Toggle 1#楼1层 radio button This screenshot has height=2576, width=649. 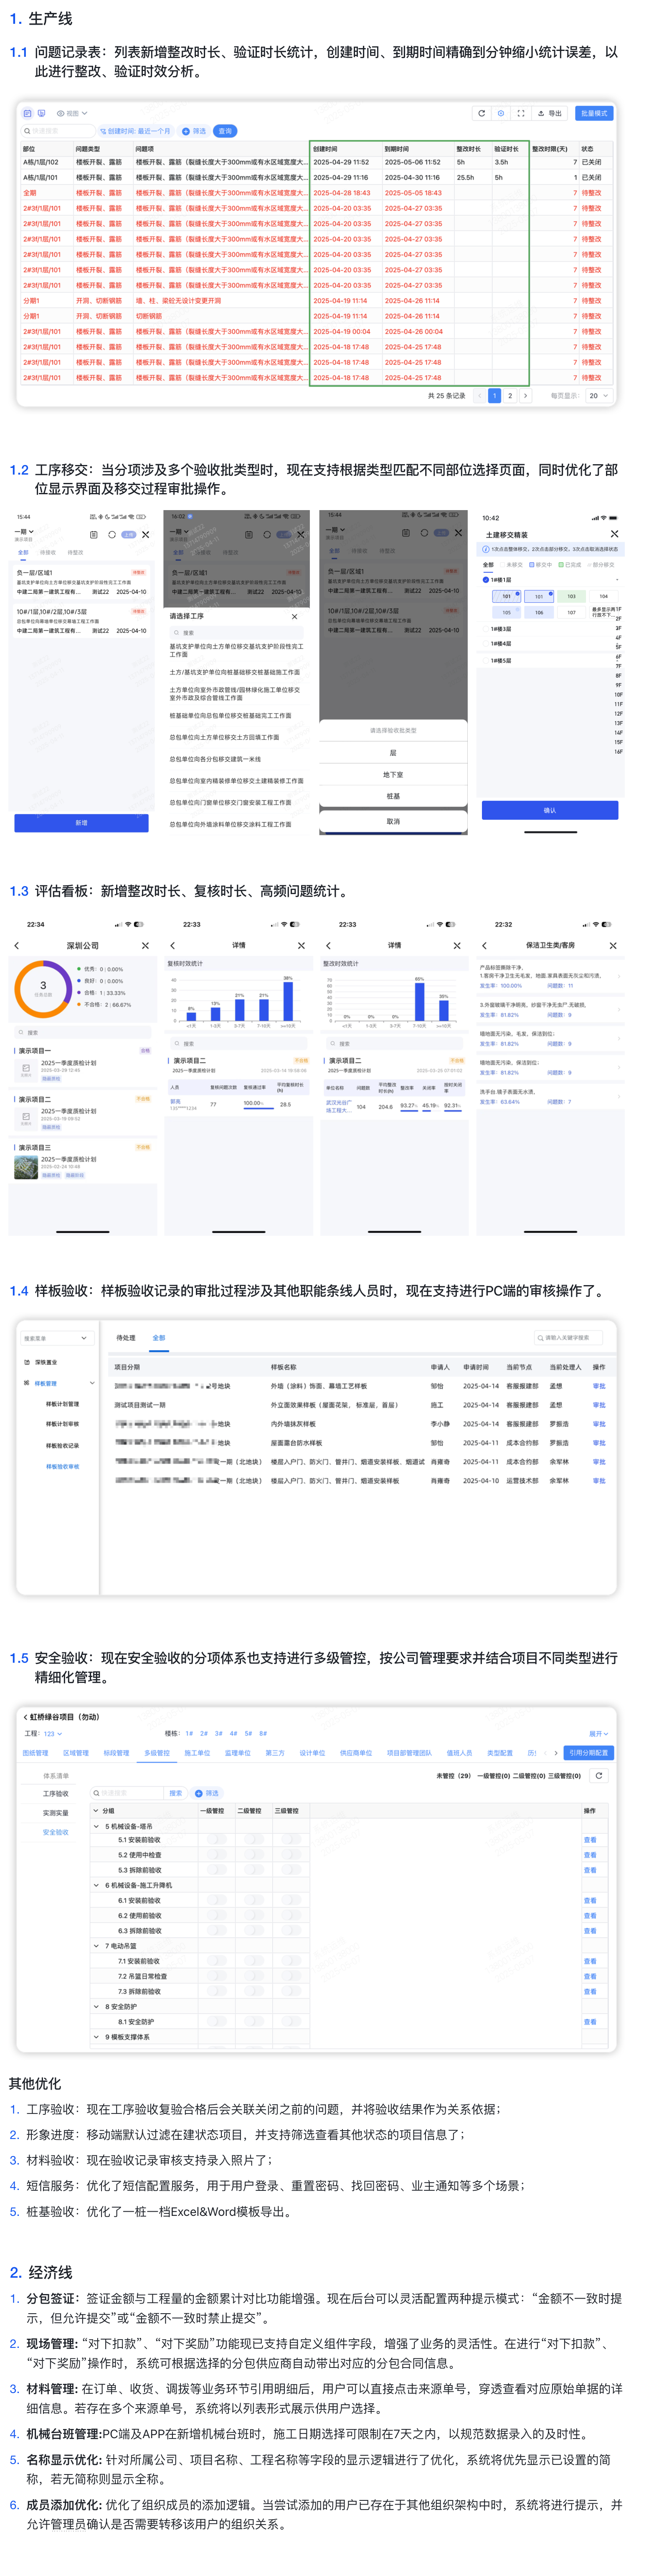click(486, 579)
